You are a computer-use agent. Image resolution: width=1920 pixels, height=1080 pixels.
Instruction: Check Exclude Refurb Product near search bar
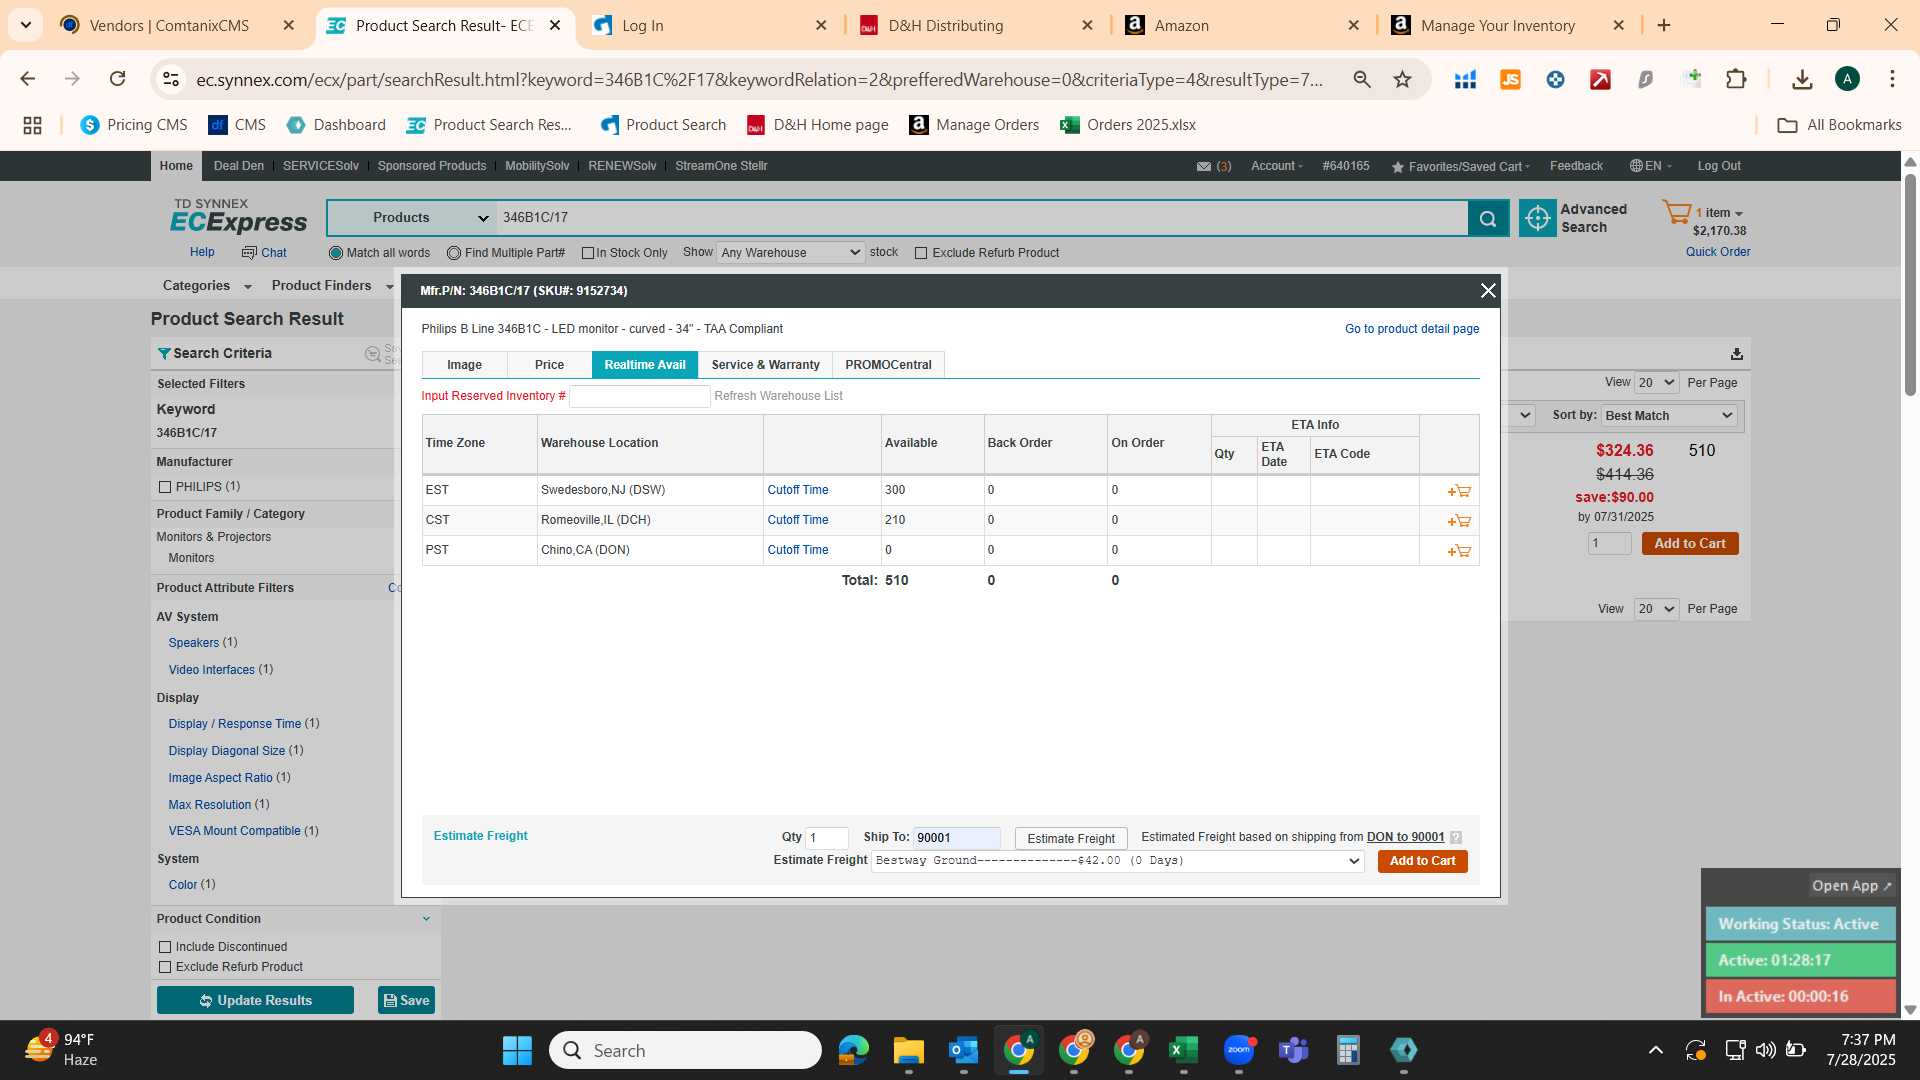[x=921, y=253]
